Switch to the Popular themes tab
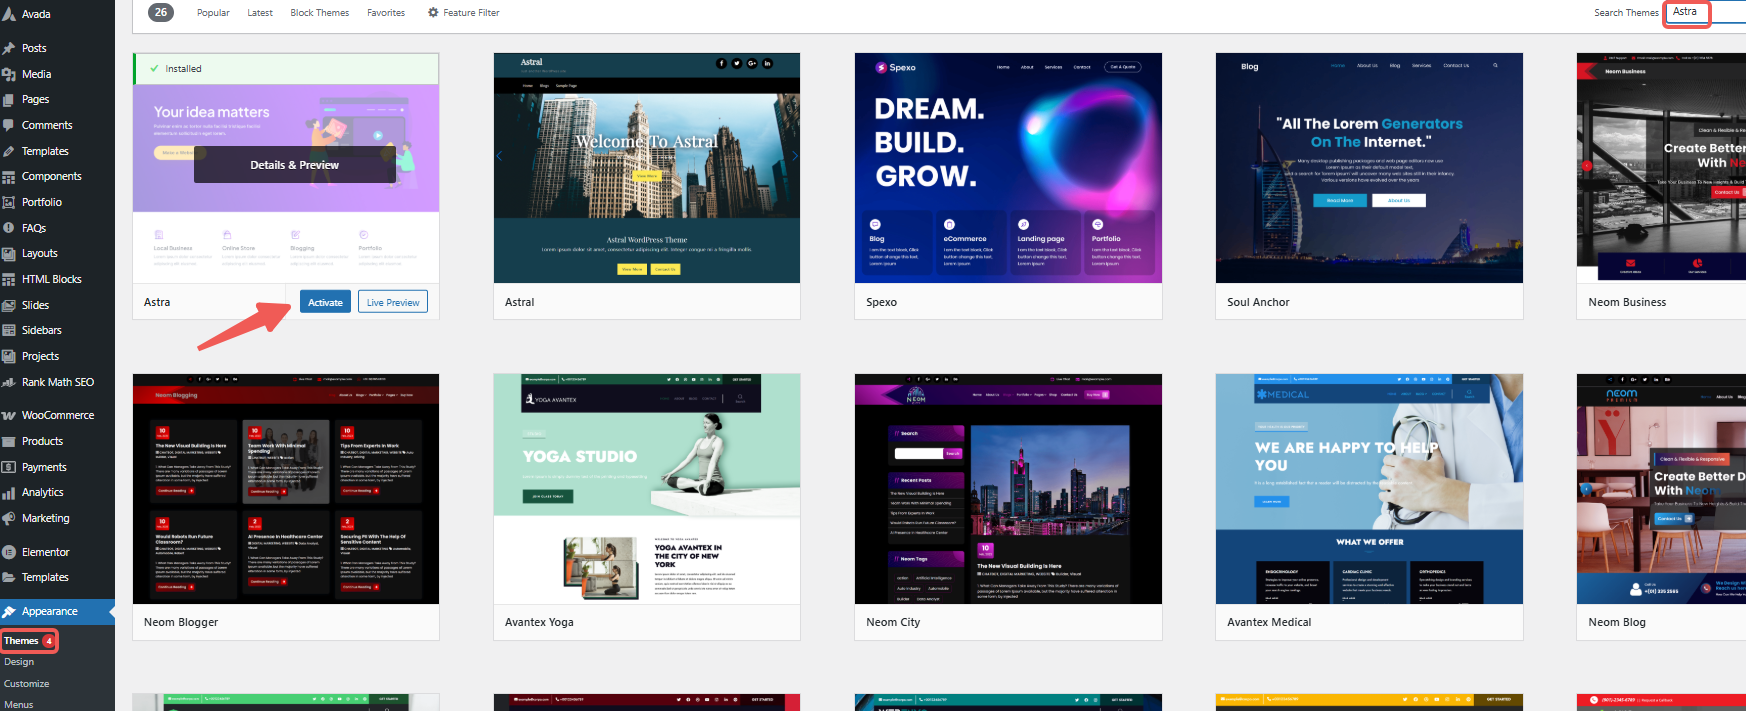The width and height of the screenshot is (1746, 711). [x=213, y=13]
